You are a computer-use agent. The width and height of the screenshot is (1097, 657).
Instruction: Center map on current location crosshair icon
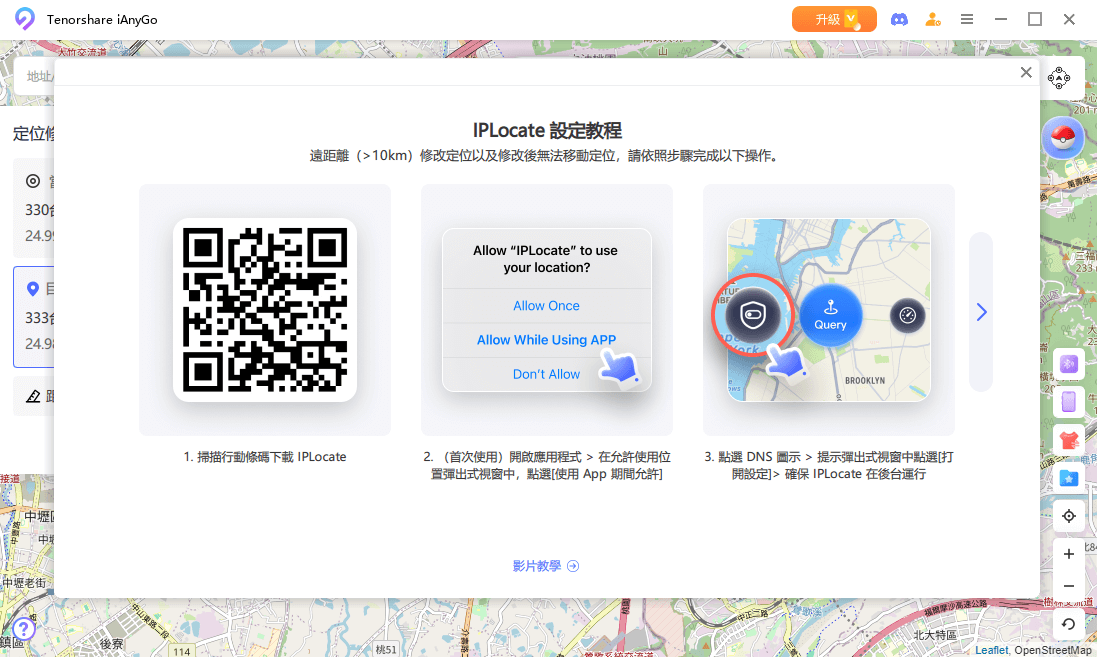point(1068,516)
